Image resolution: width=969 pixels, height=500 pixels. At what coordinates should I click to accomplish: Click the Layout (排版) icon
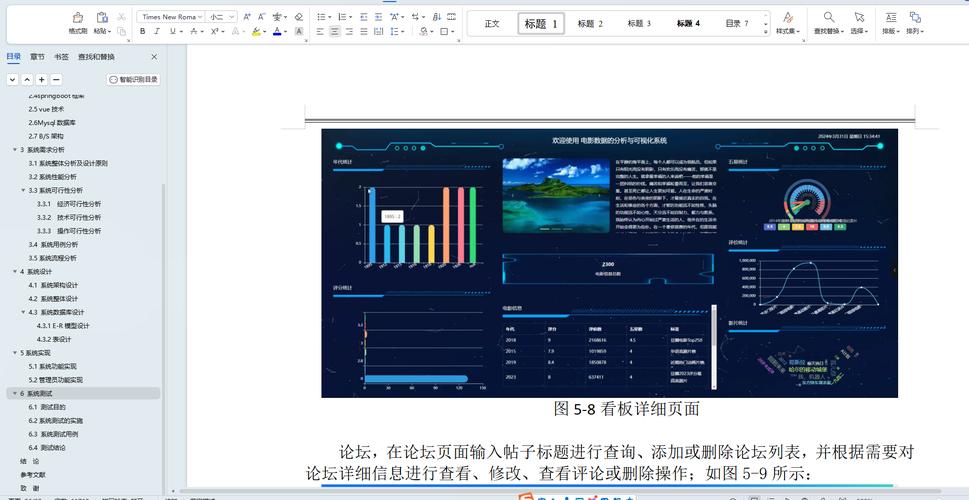(891, 17)
